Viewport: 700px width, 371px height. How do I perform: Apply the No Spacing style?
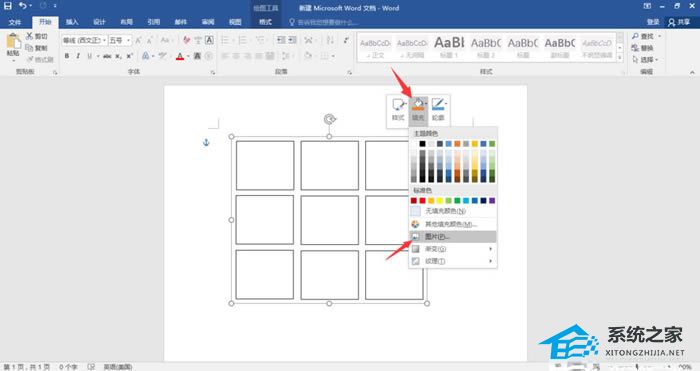click(x=412, y=47)
